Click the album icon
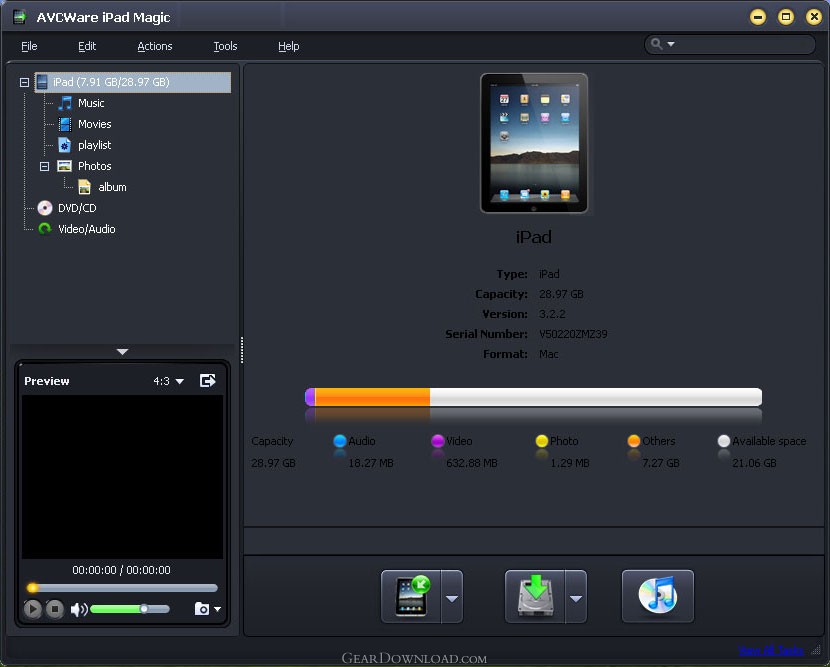This screenshot has height=667, width=830. pos(85,187)
